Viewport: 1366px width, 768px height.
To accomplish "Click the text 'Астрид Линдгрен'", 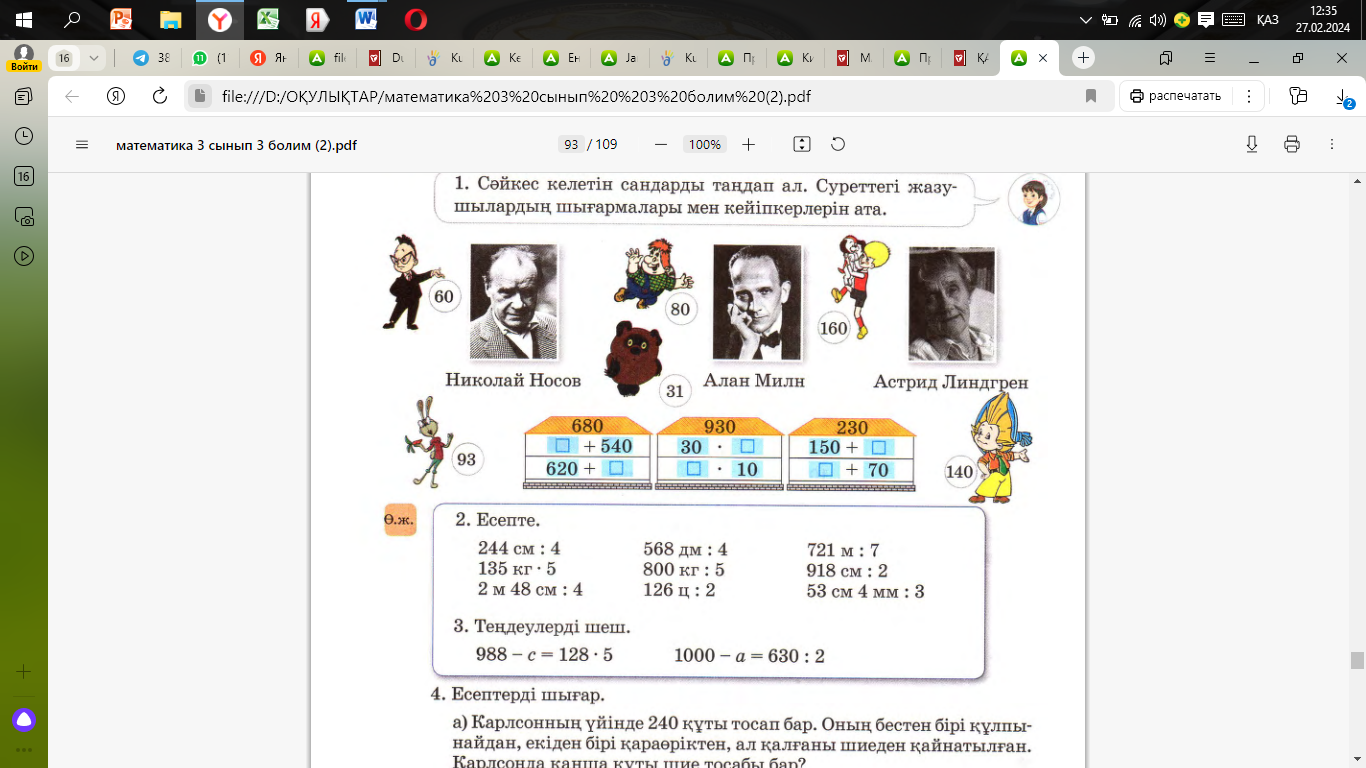I will click(x=951, y=382).
